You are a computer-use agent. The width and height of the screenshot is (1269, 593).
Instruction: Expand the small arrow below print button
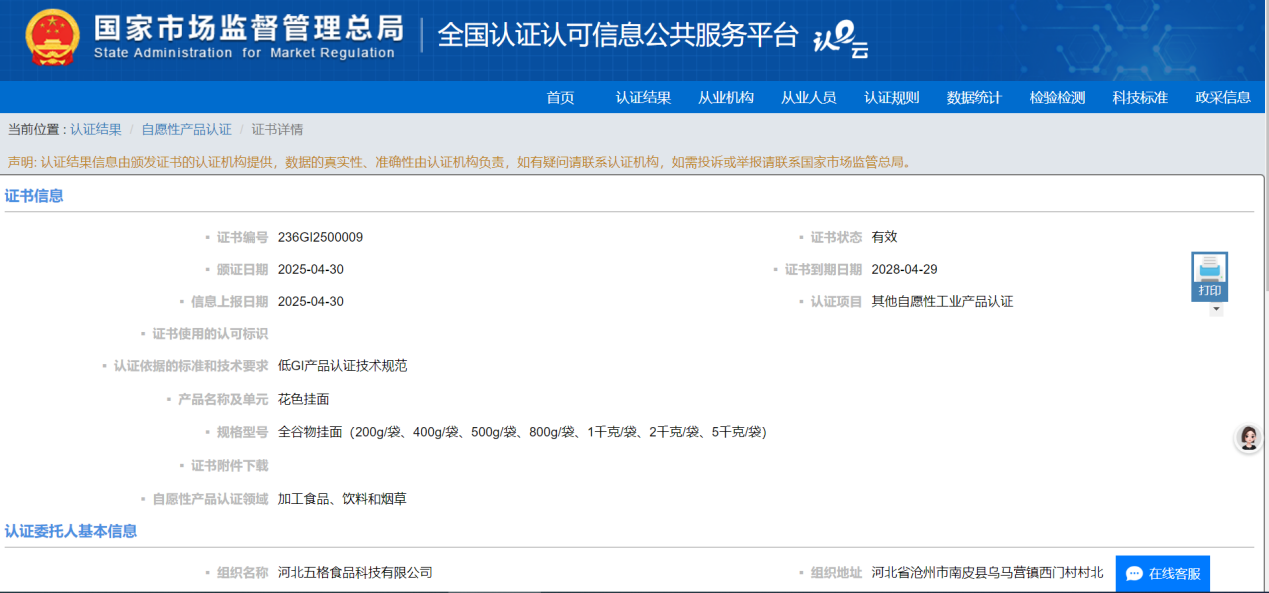click(x=1216, y=310)
